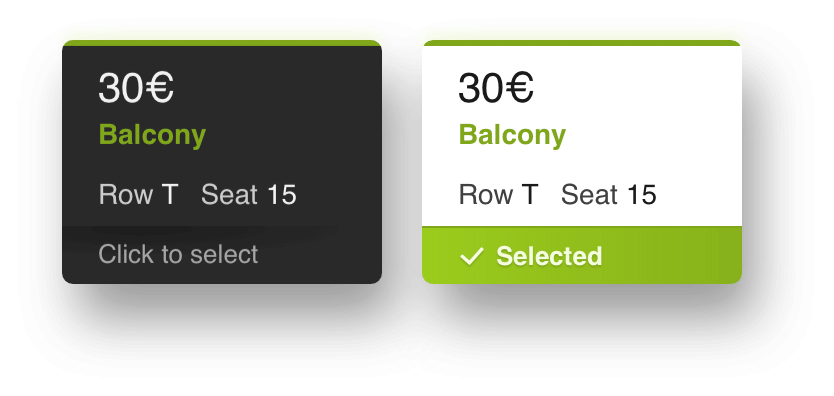Click "Row T" text on white card

point(498,195)
